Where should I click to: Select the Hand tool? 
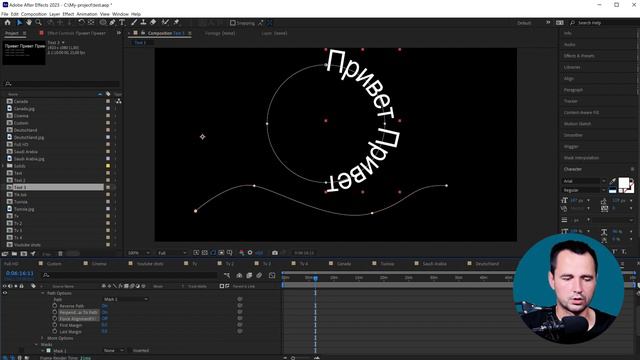pos(29,23)
